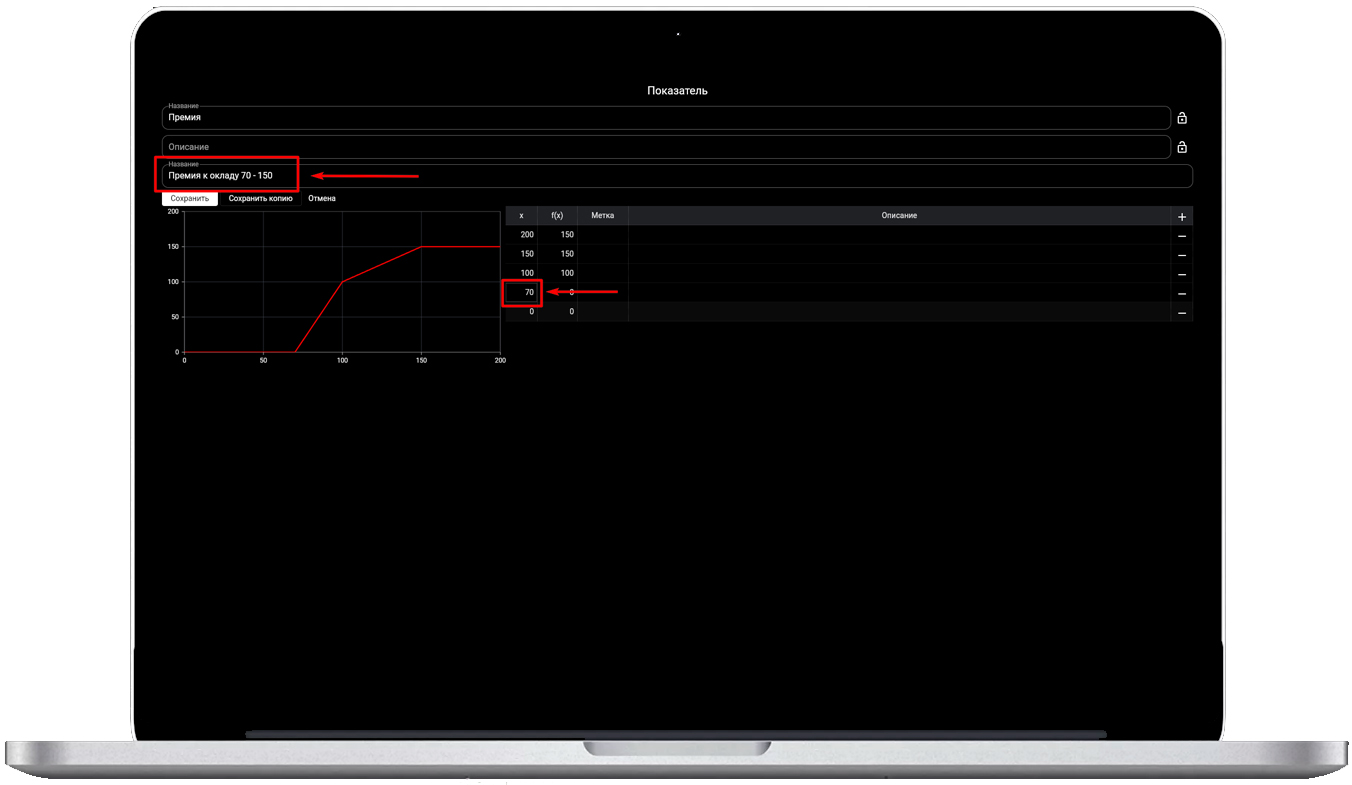The image size is (1352, 785).
Task: Click the f(x) cell in the x=200 row
Action: 558,235
